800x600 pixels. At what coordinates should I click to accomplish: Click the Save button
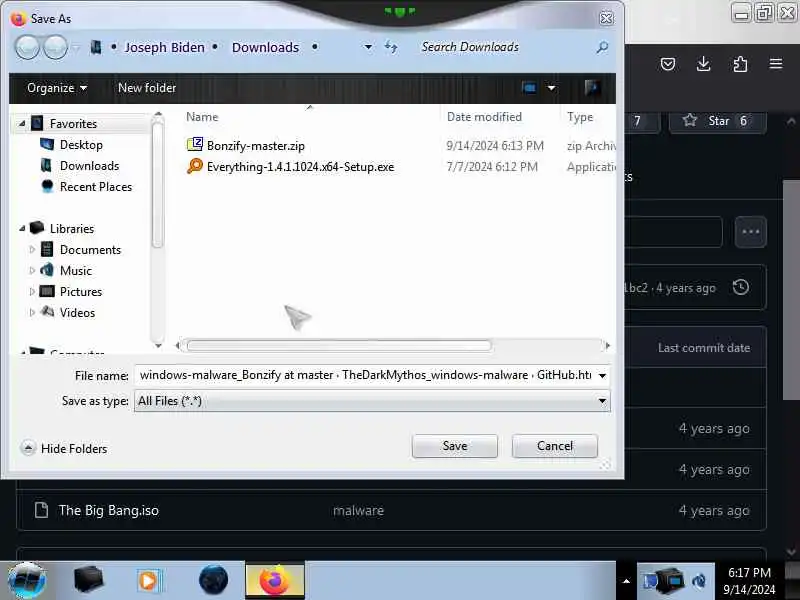[455, 446]
